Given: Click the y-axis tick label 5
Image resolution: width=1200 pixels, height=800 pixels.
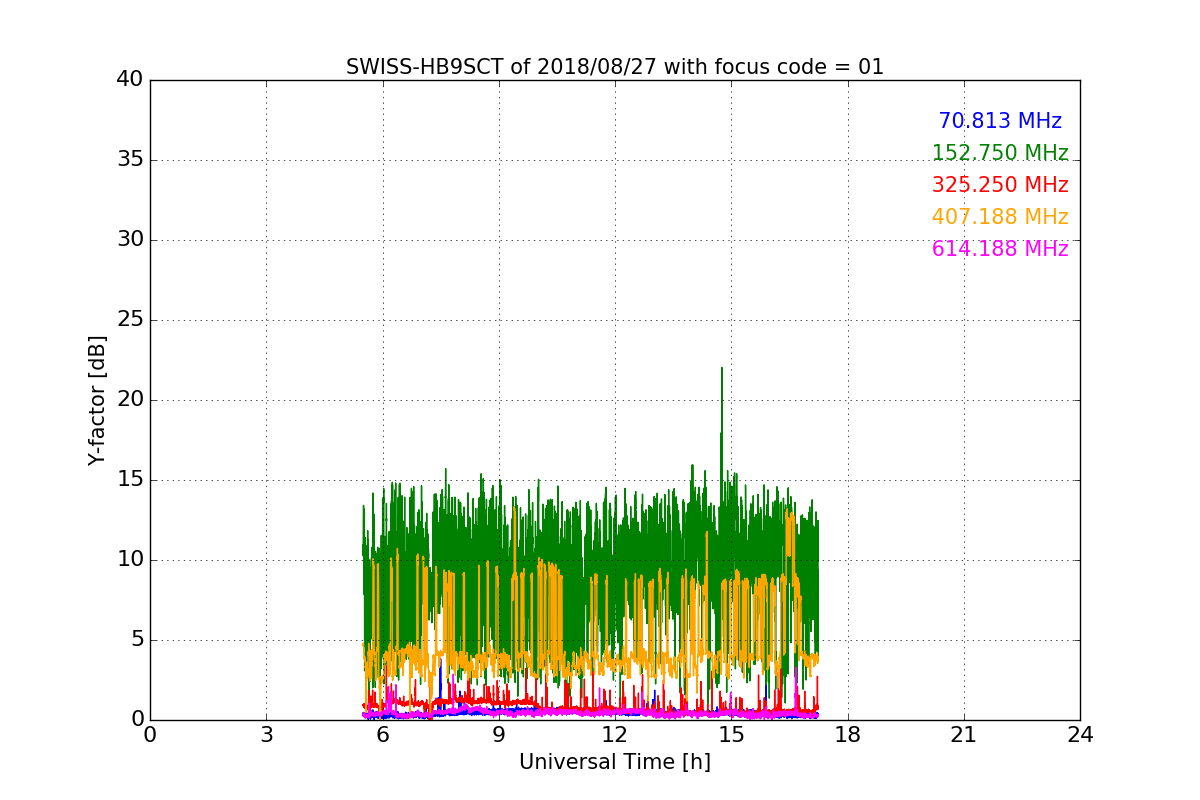Looking at the screenshot, I should (x=137, y=640).
